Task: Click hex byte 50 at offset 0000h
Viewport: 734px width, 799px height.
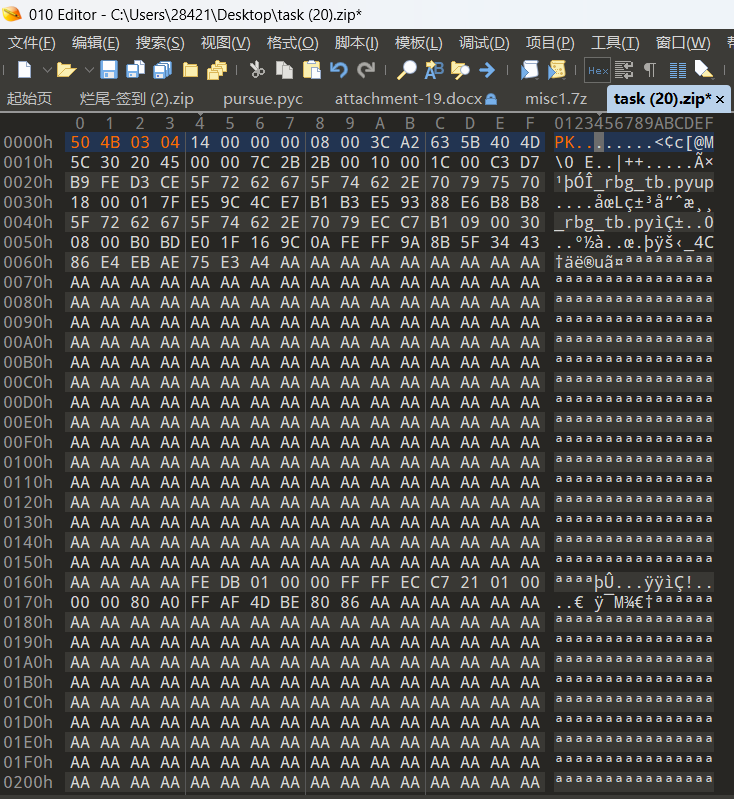Action: pyautogui.click(x=80, y=142)
